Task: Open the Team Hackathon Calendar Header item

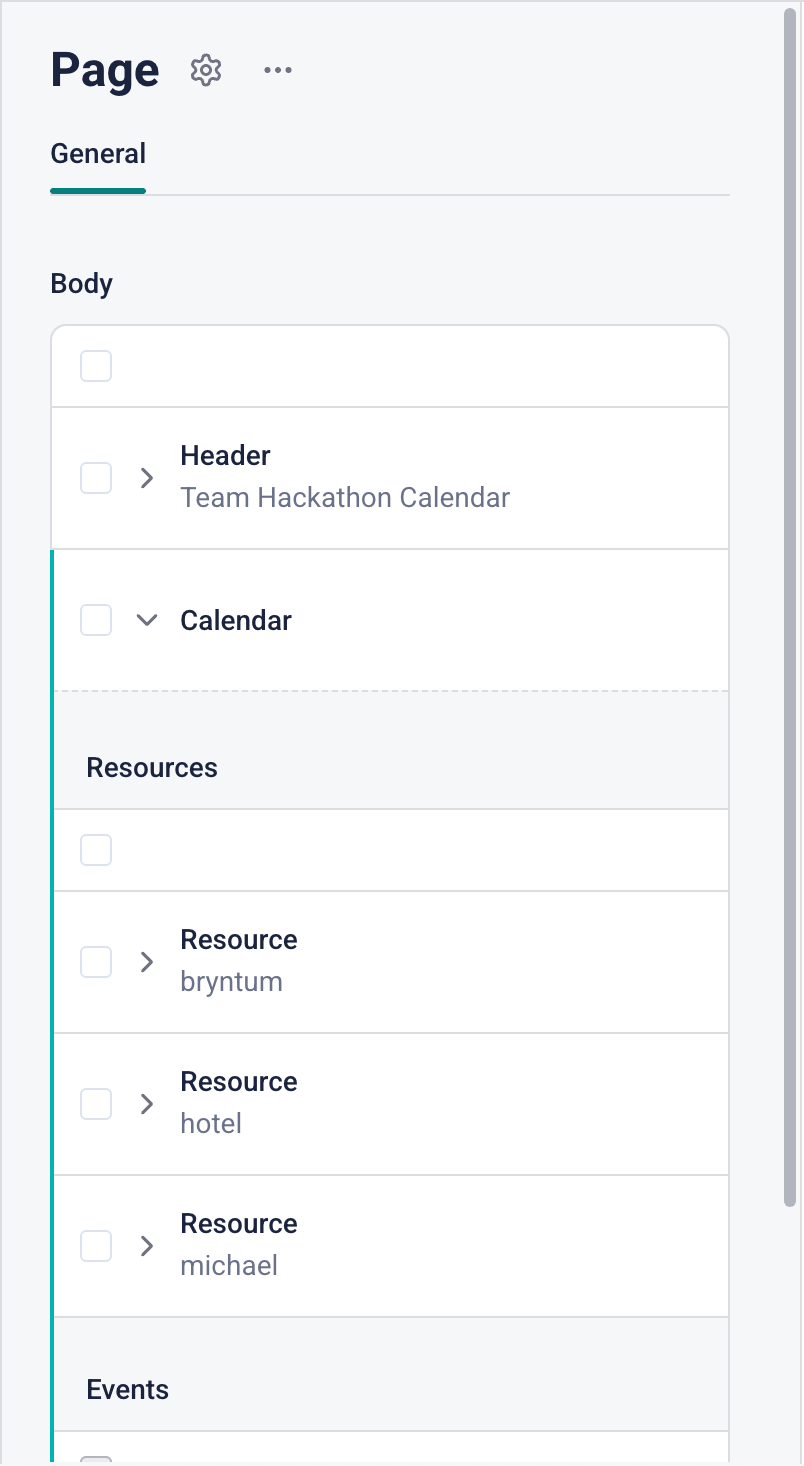Action: pos(345,478)
